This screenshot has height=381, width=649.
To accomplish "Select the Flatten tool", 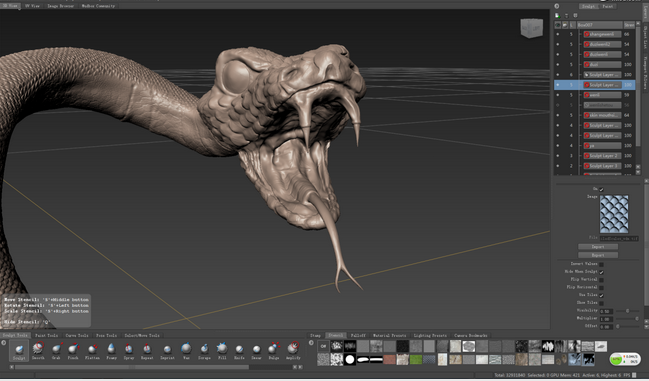I will click(x=92, y=350).
